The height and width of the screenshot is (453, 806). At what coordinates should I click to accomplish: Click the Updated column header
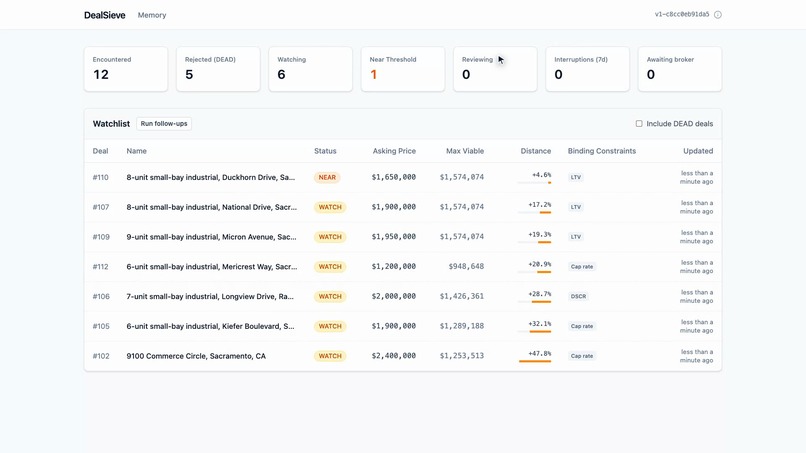pyautogui.click(x=698, y=151)
